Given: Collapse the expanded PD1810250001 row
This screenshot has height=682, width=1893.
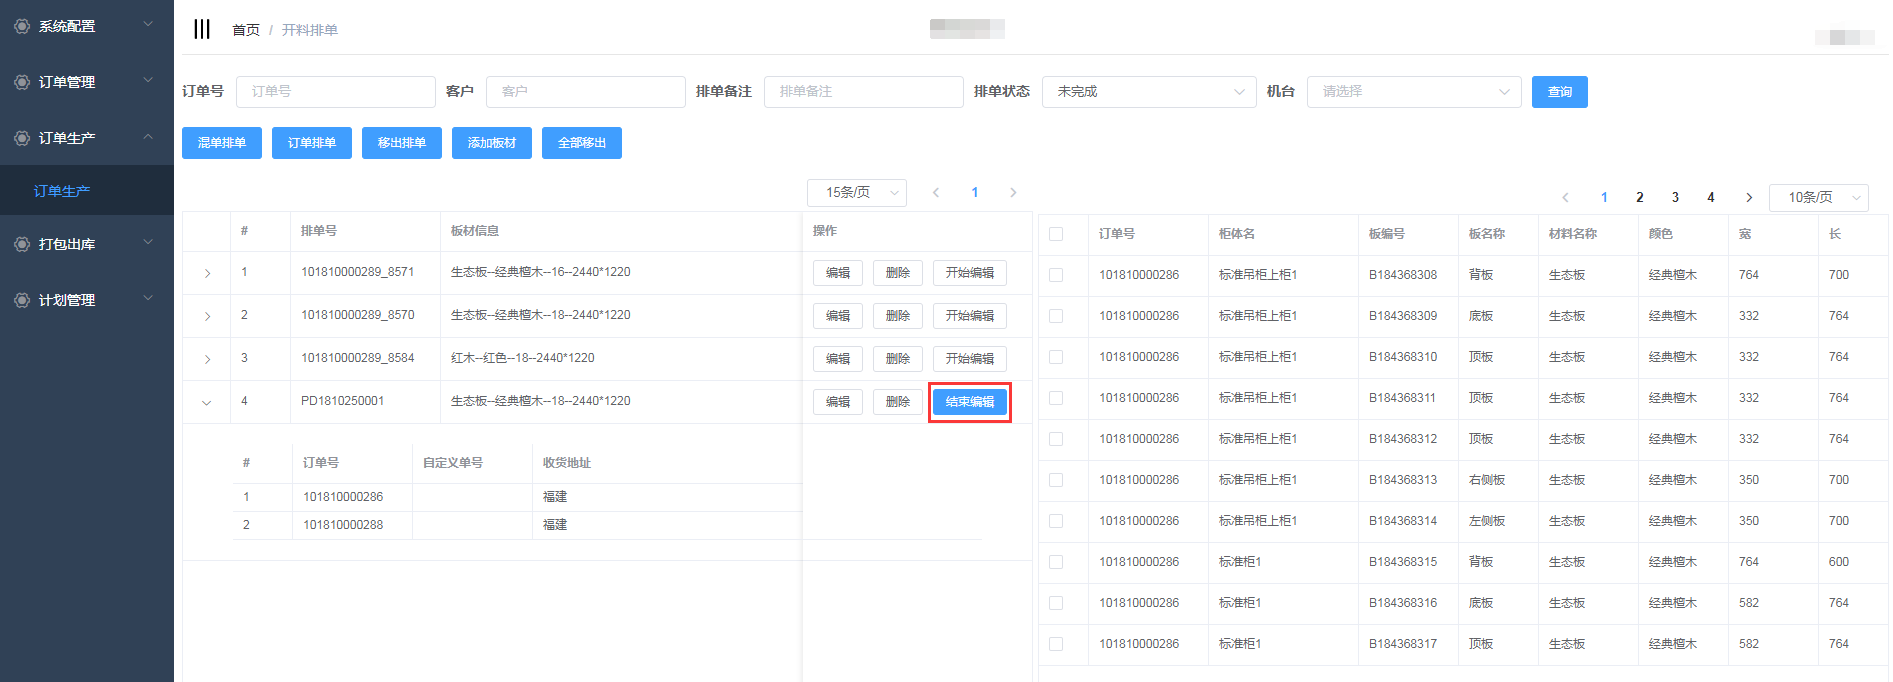Looking at the screenshot, I should [207, 402].
